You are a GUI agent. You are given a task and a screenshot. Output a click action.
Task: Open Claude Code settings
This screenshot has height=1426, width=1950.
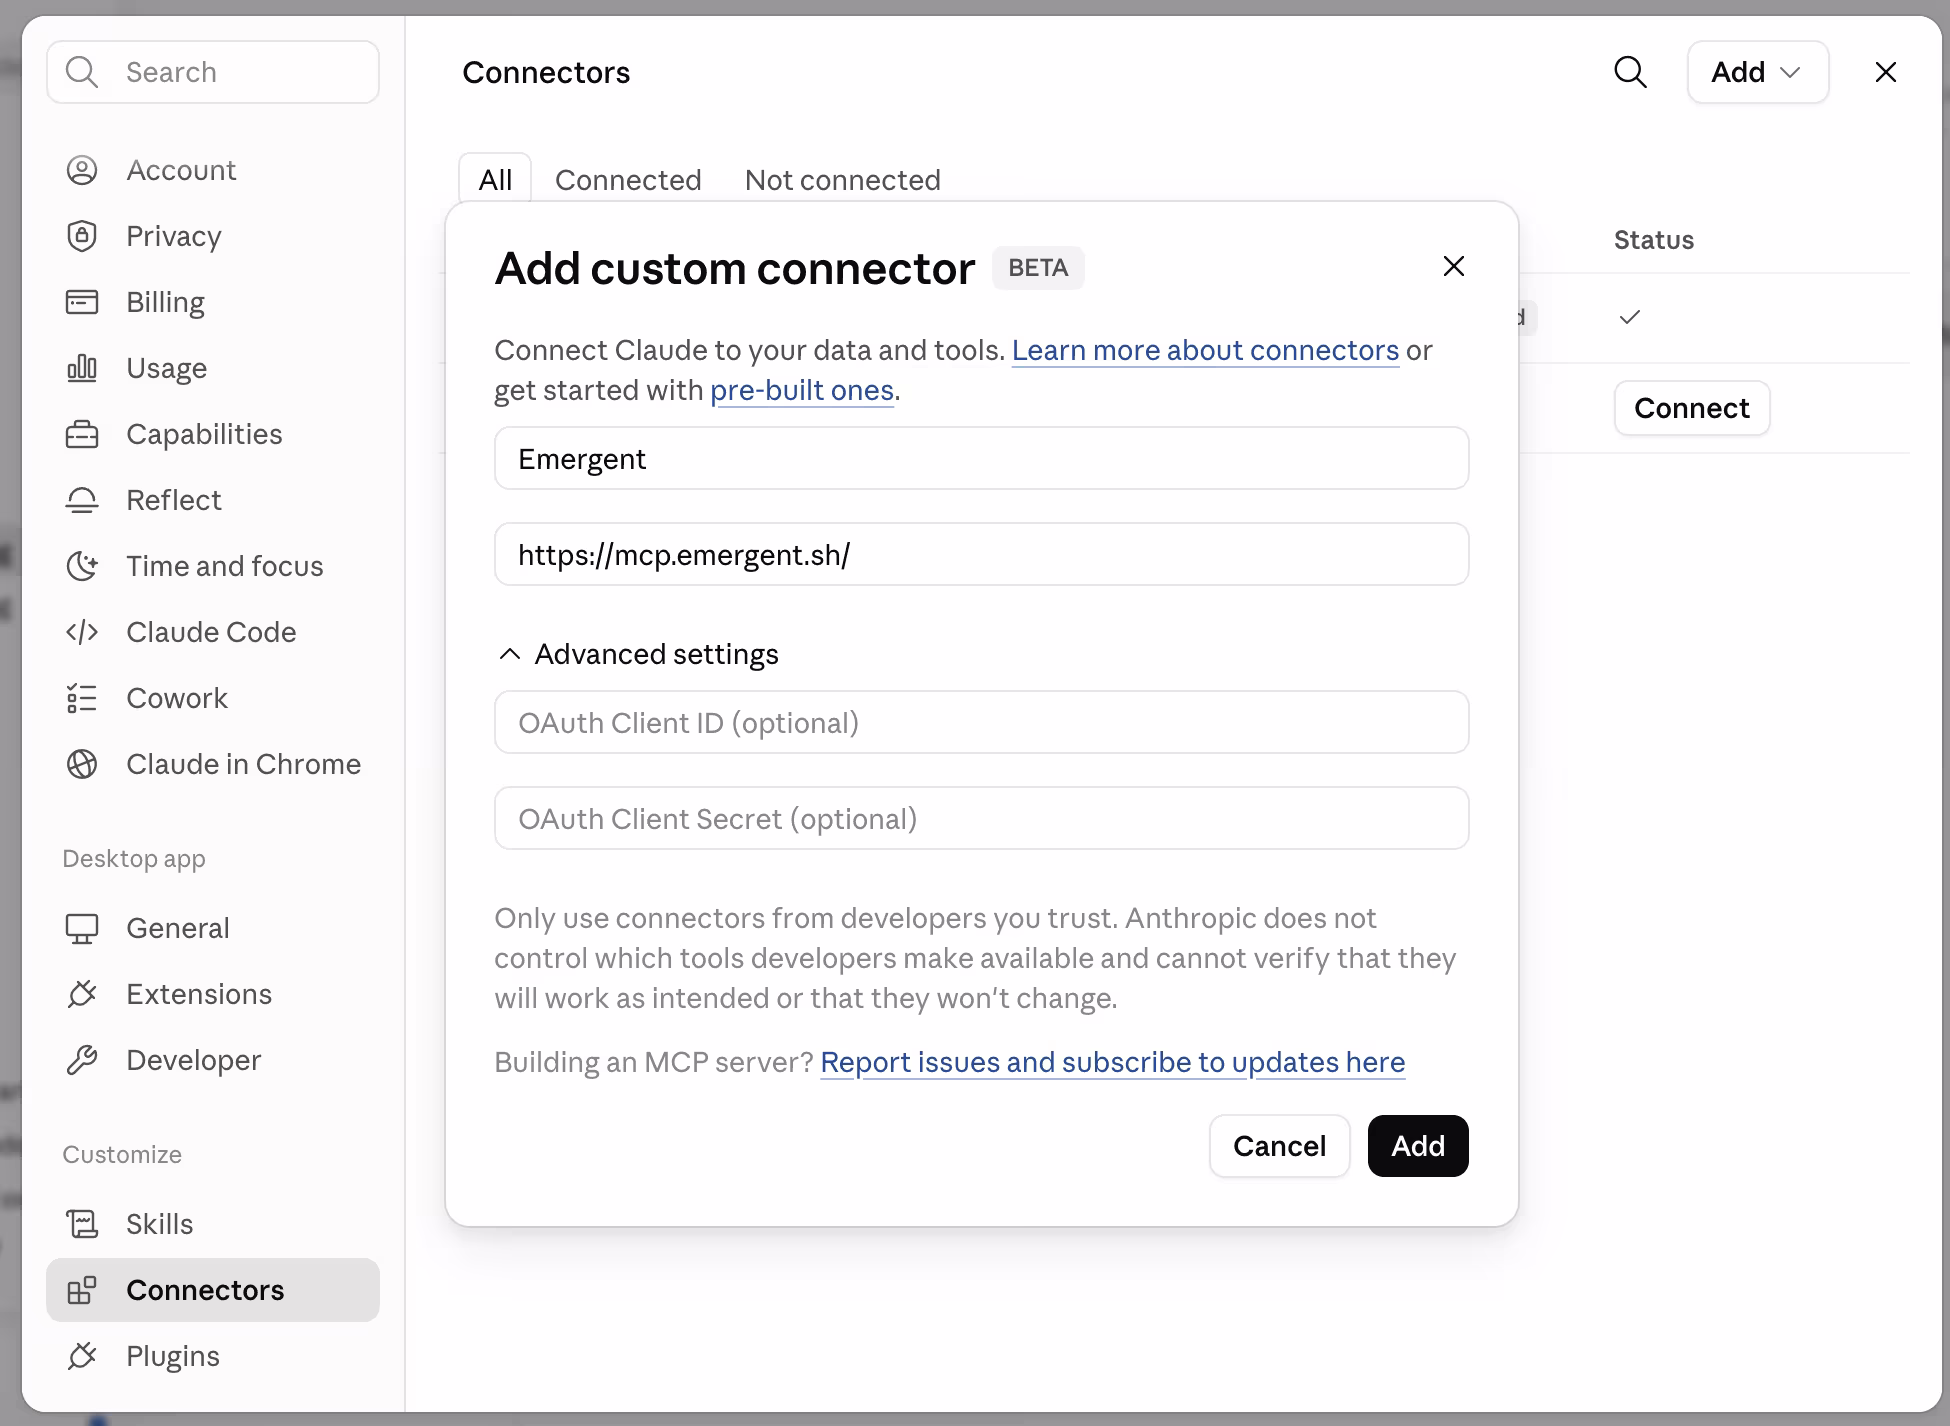pyautogui.click(x=213, y=632)
